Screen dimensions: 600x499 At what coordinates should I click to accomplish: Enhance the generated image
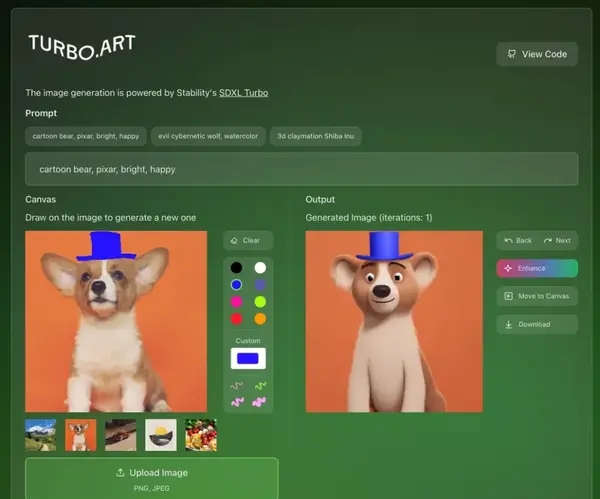click(x=537, y=268)
